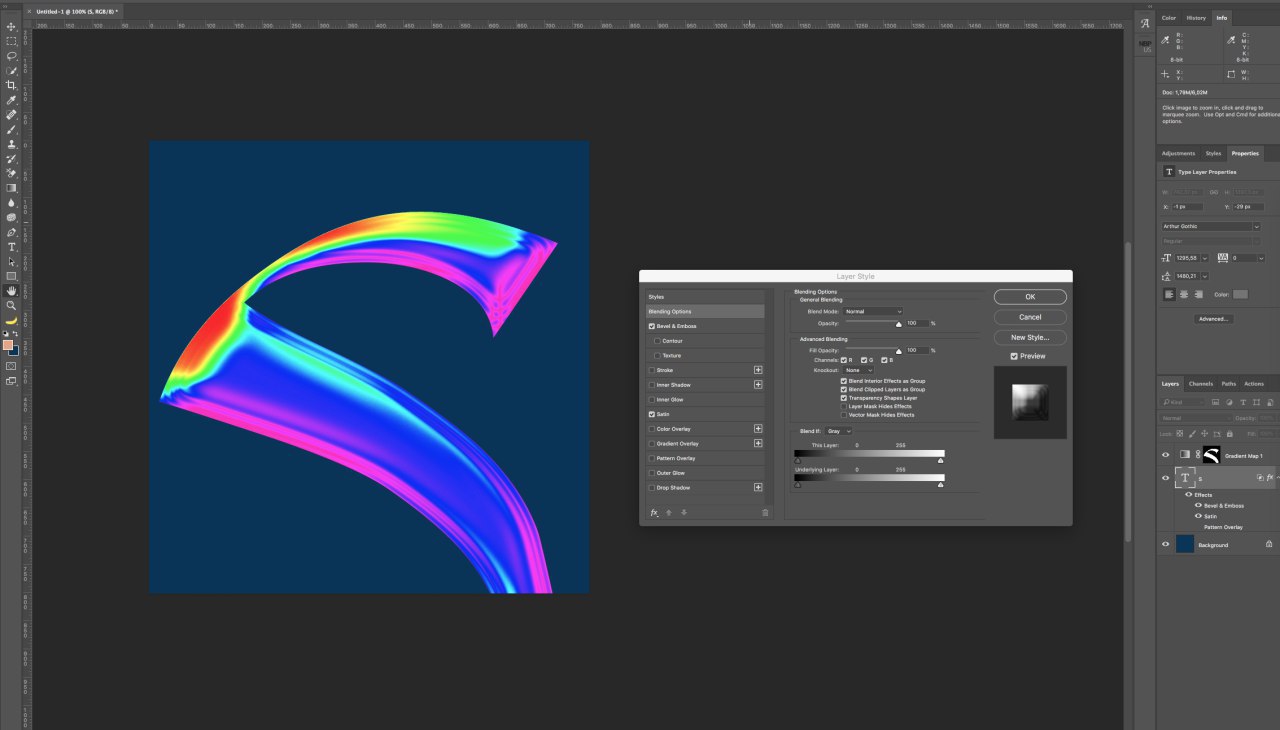Click the banana icon in the toolbar

[12, 320]
